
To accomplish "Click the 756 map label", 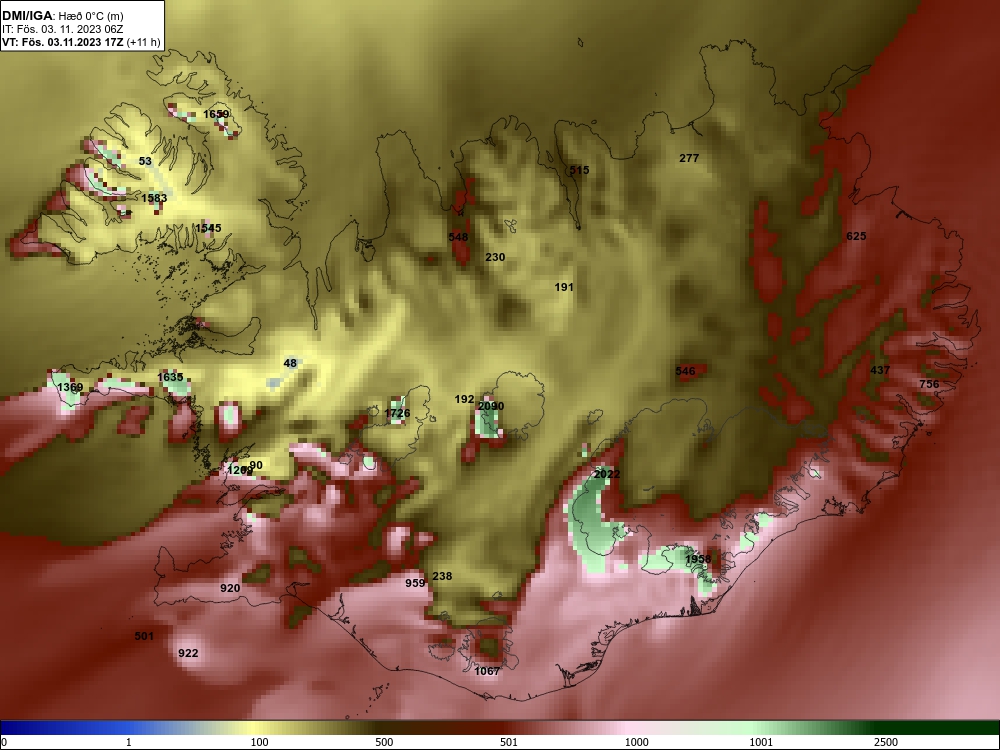I will click(929, 383).
